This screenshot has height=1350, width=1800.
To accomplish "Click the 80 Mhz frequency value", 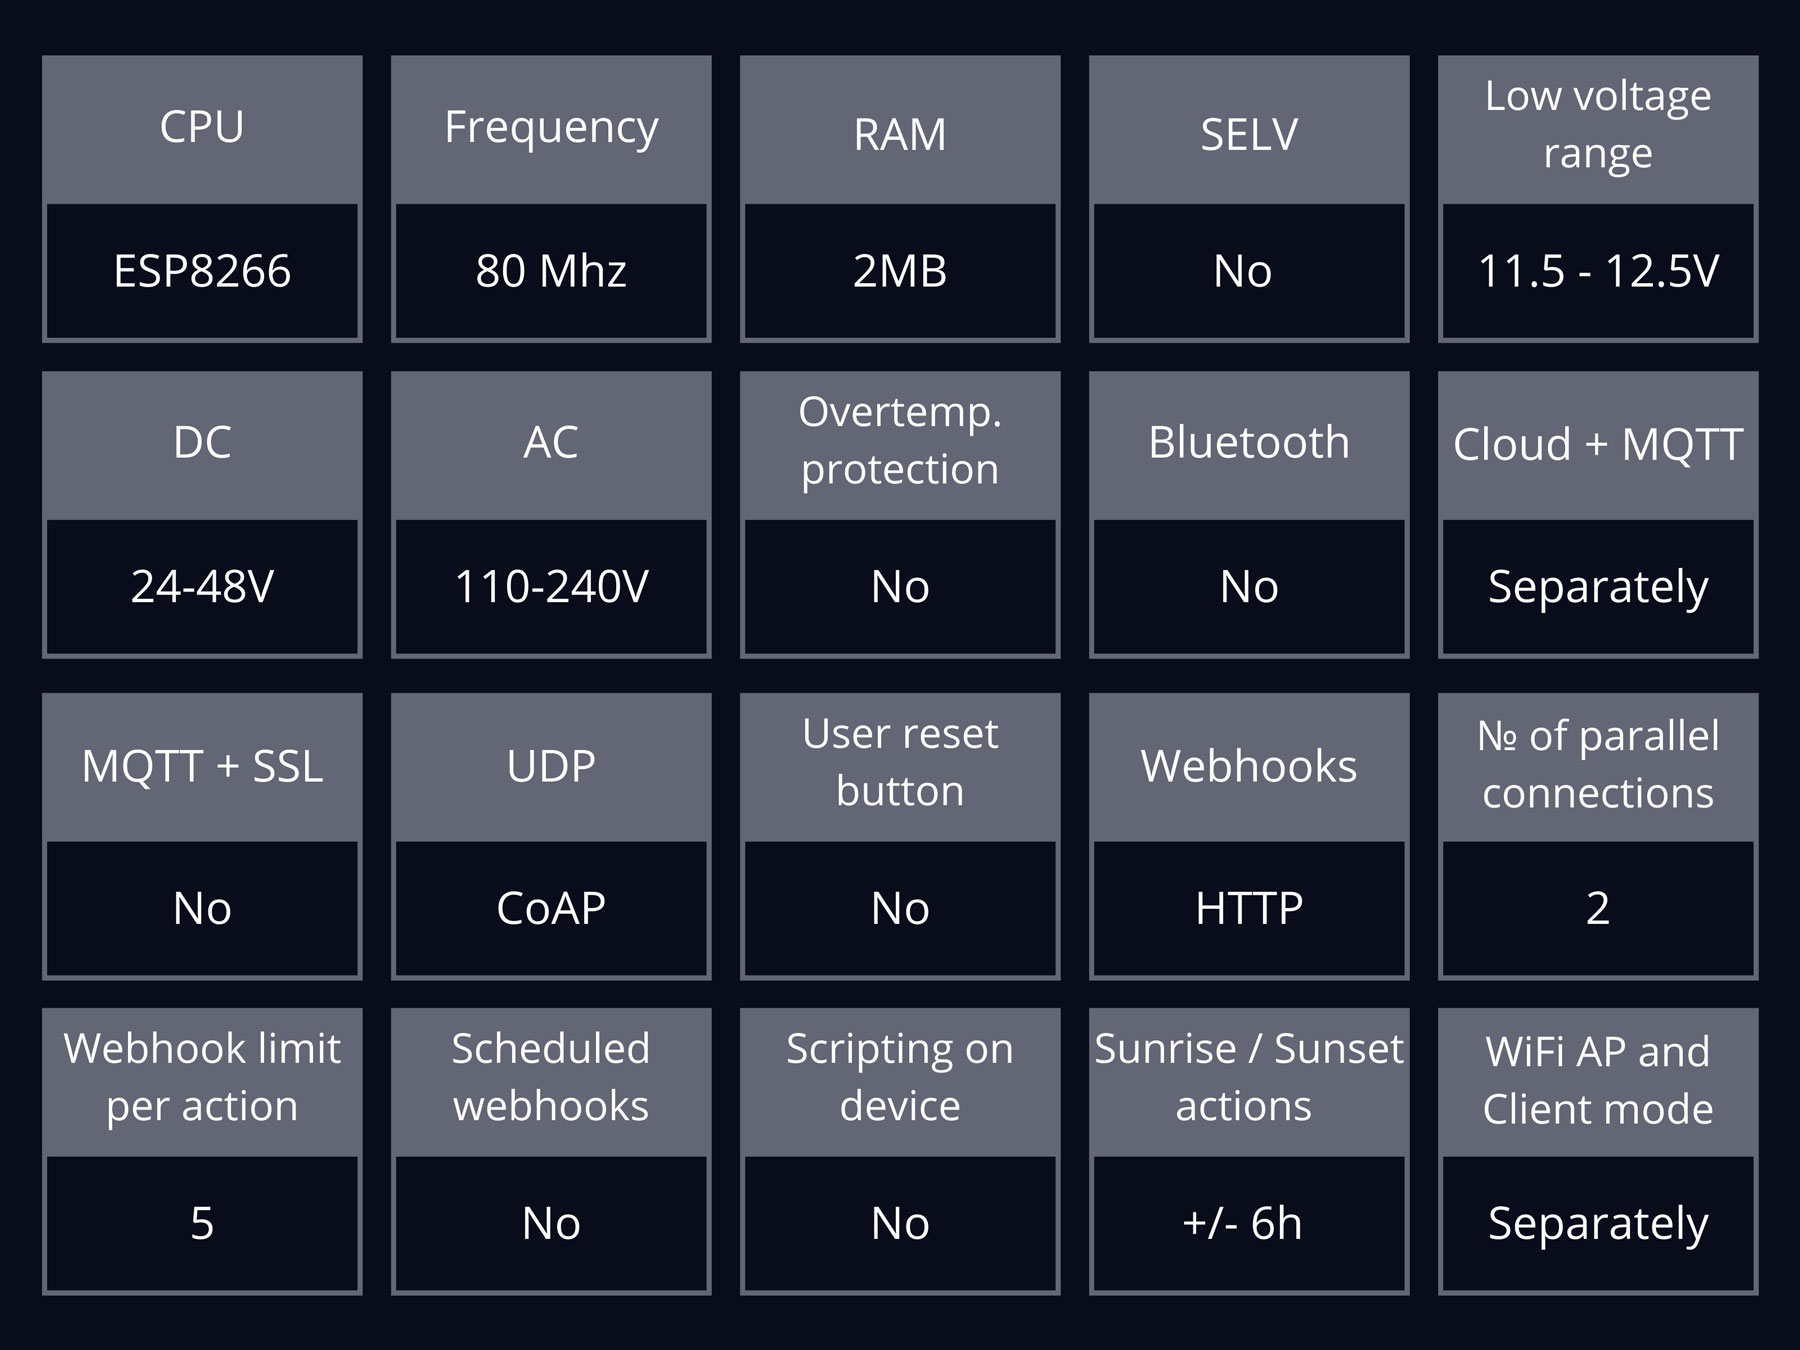I will [551, 271].
